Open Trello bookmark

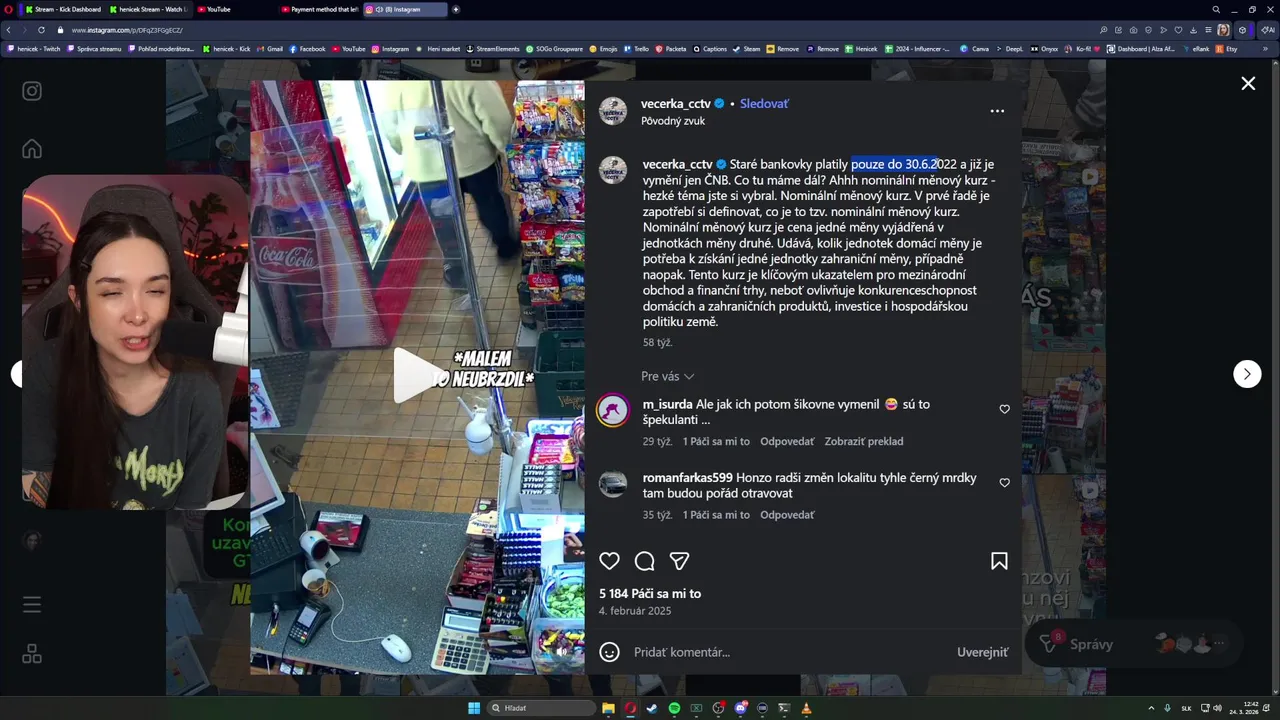[x=636, y=48]
